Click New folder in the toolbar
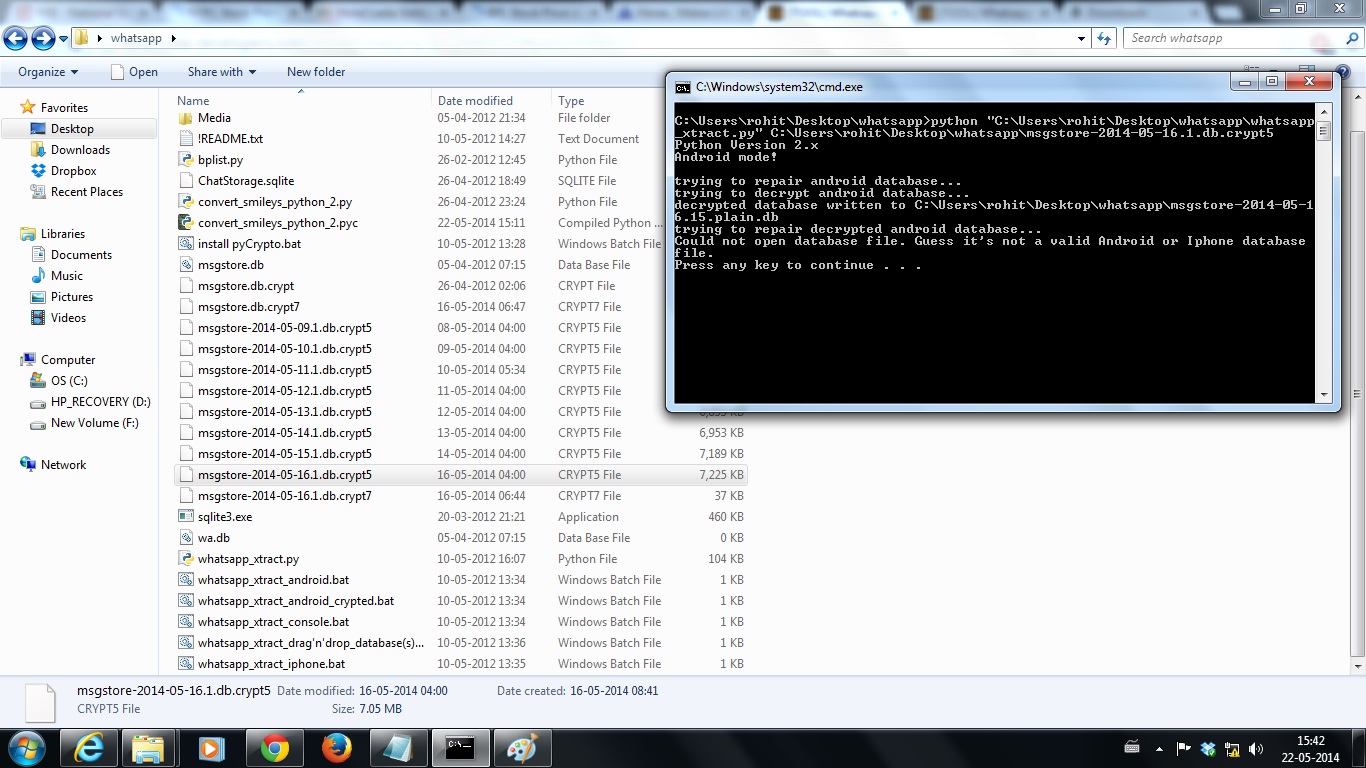 (316, 72)
